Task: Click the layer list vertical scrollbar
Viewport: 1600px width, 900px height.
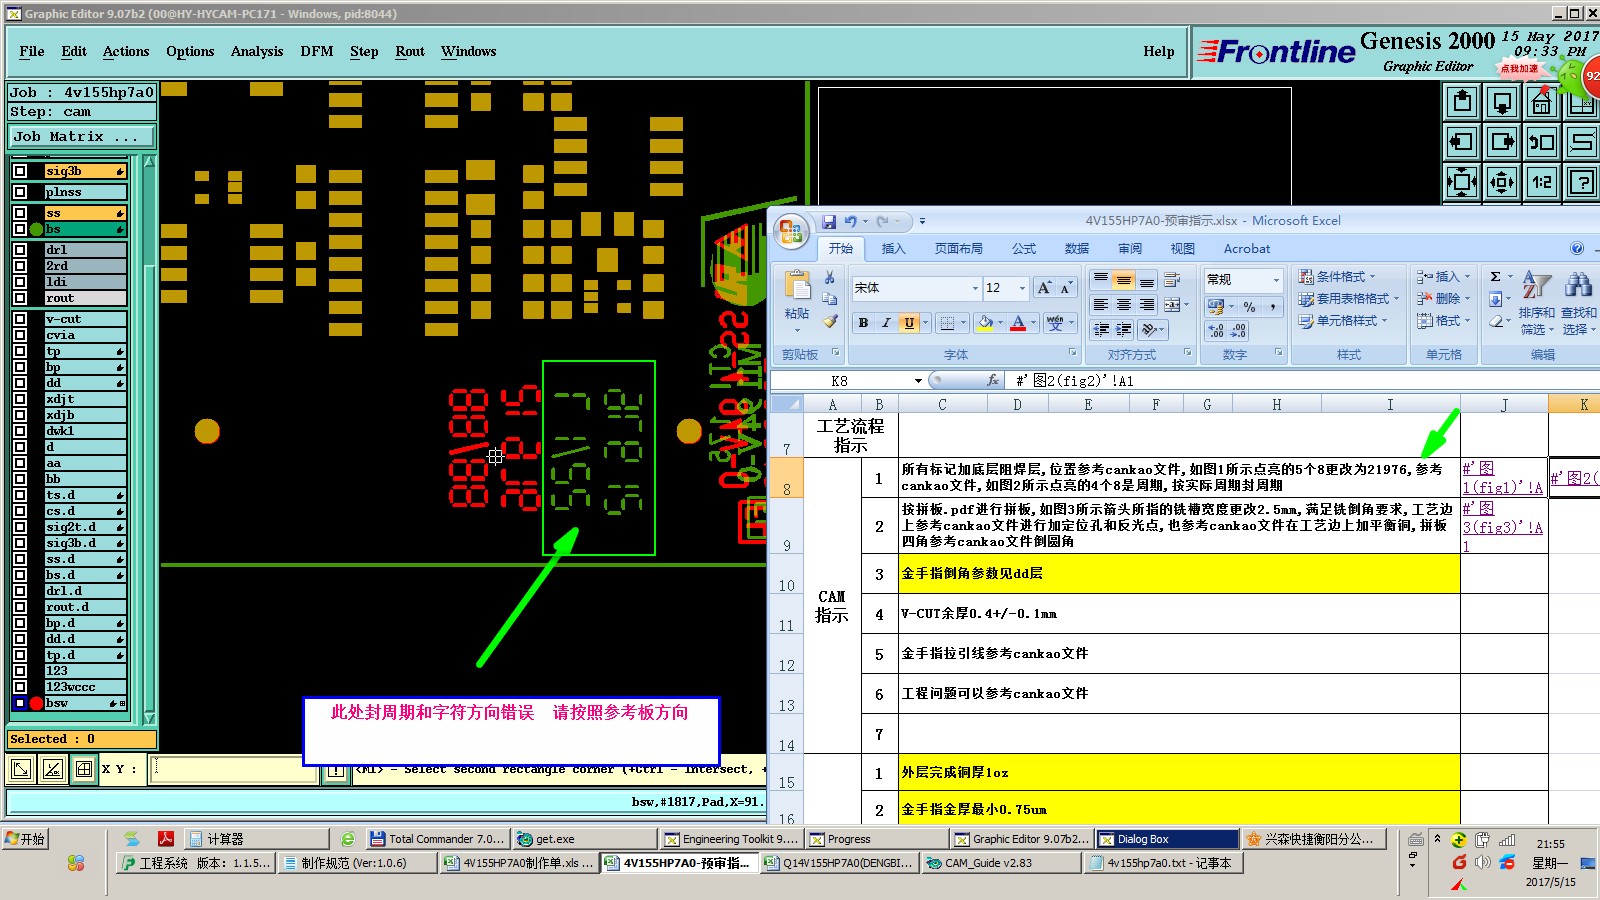Action: click(149, 440)
